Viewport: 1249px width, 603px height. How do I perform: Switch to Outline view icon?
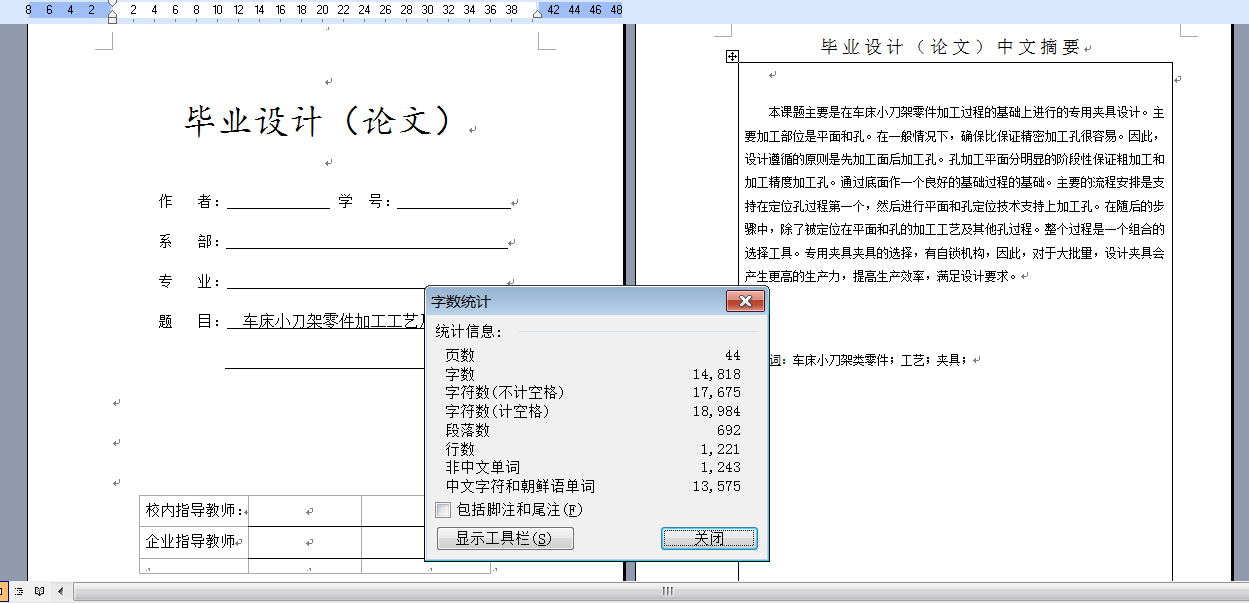click(20, 591)
